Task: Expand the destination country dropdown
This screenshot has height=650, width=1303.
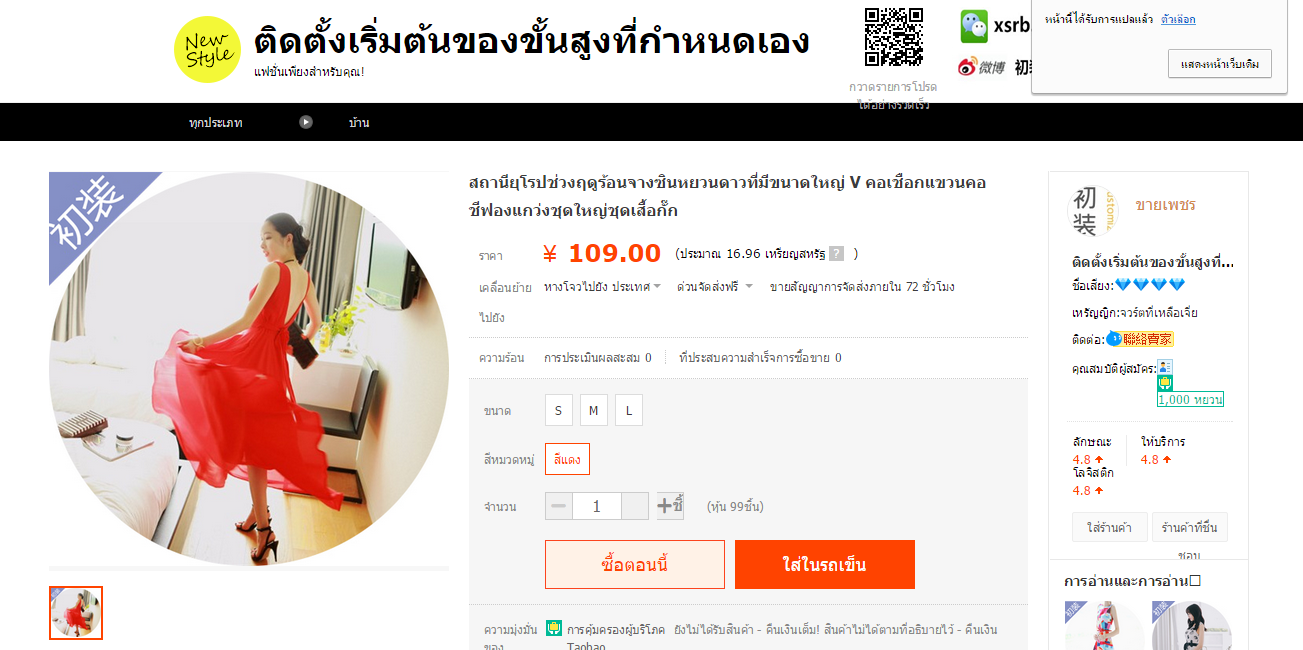Action: (603, 287)
